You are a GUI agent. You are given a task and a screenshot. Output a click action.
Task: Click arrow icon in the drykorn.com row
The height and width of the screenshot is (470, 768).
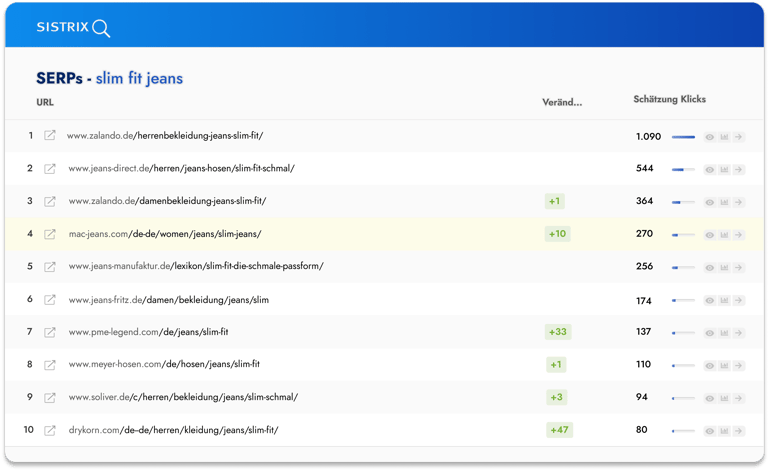[x=739, y=431]
